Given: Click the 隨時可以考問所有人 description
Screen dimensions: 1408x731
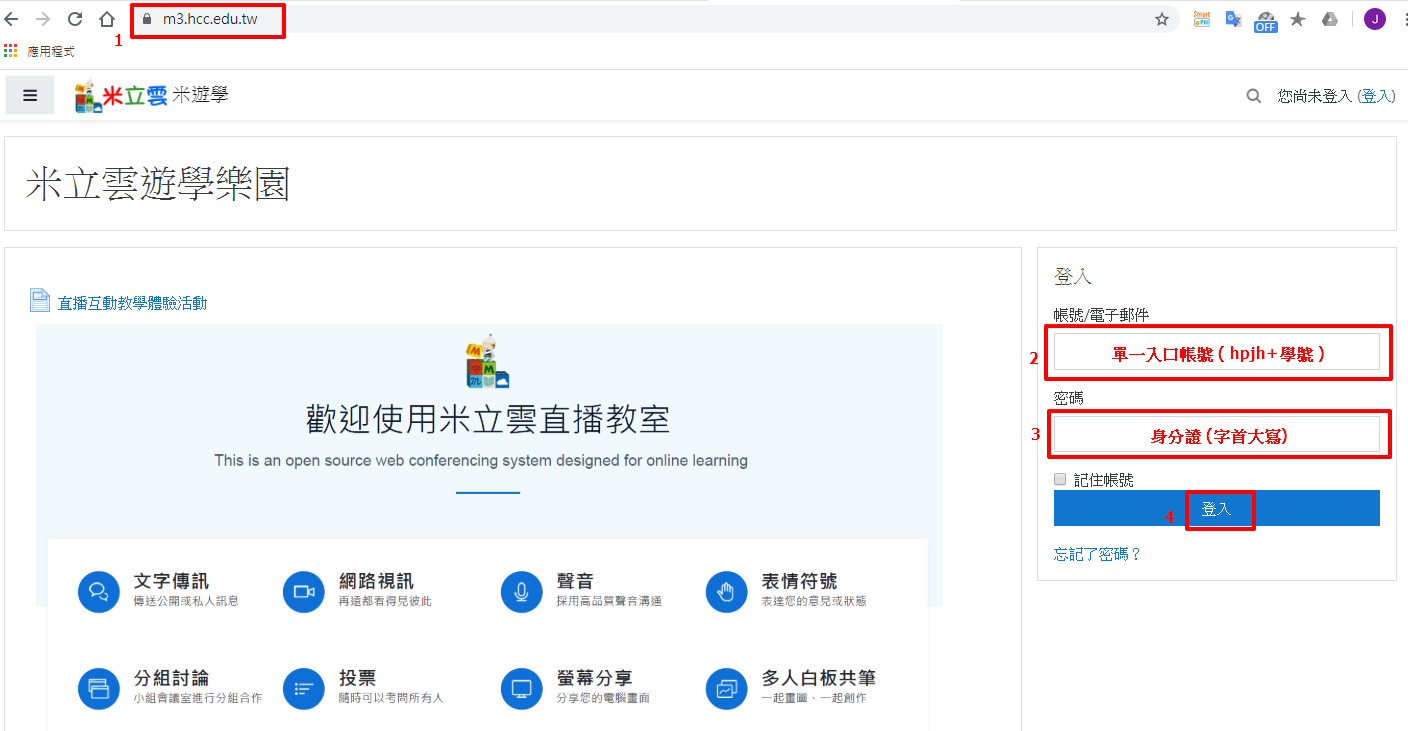Looking at the screenshot, I should 391,698.
